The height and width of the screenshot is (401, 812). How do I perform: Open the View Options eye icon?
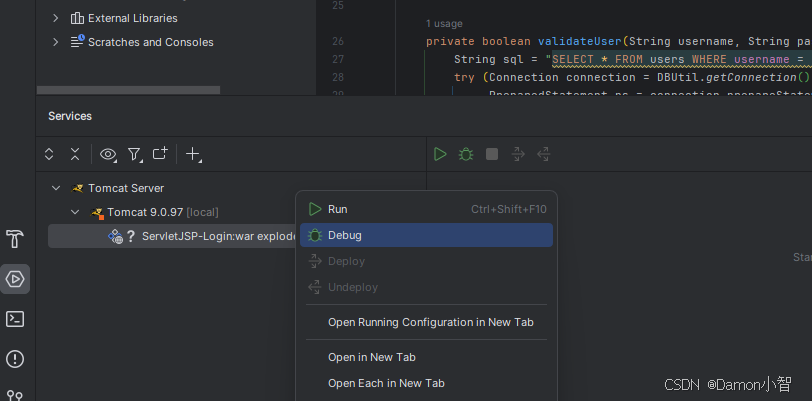[108, 154]
